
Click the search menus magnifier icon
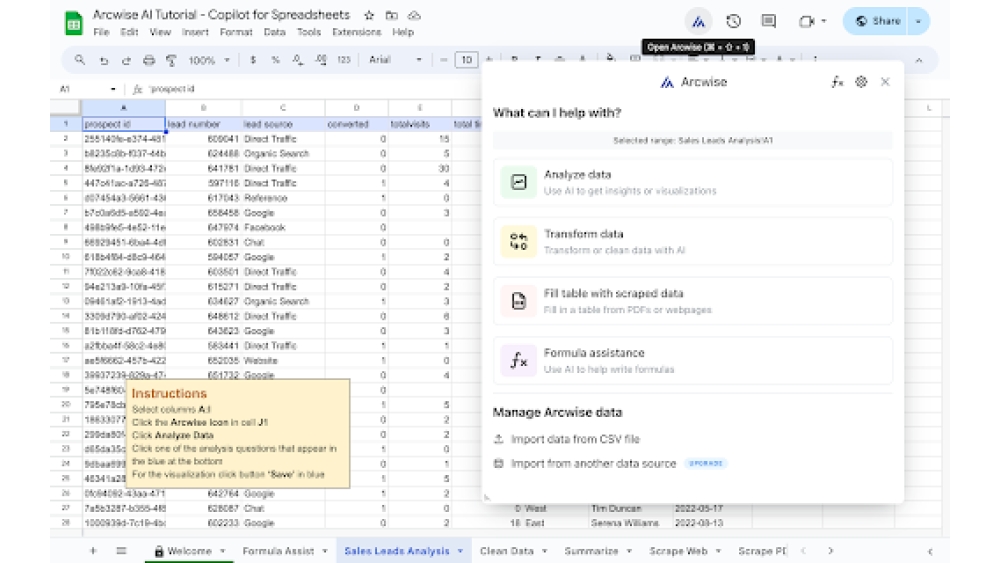(80, 60)
